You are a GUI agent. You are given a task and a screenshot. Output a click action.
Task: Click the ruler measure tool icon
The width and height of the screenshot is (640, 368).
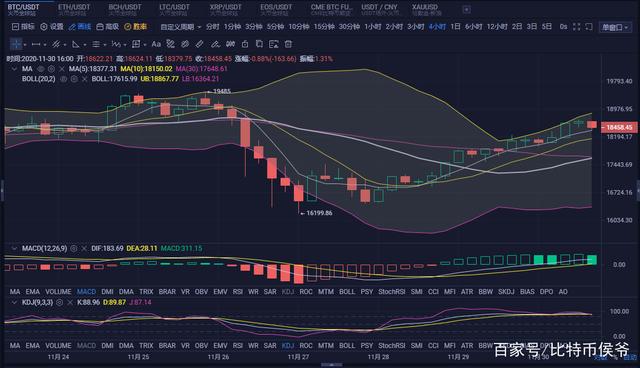[200, 44]
